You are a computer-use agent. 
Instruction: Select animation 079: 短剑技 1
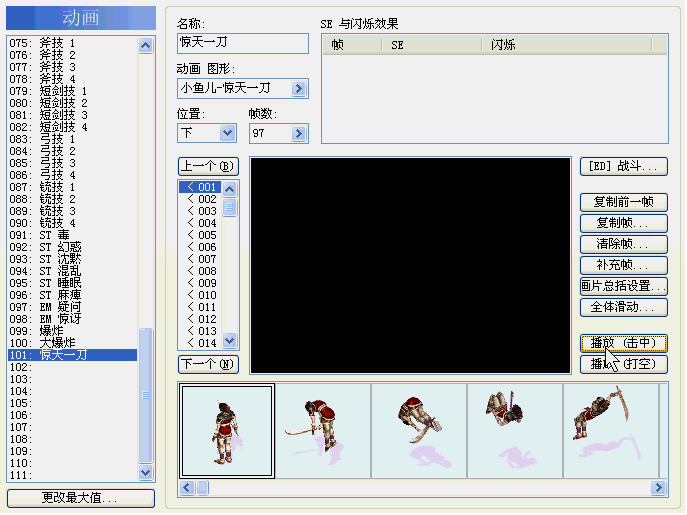click(x=72, y=91)
